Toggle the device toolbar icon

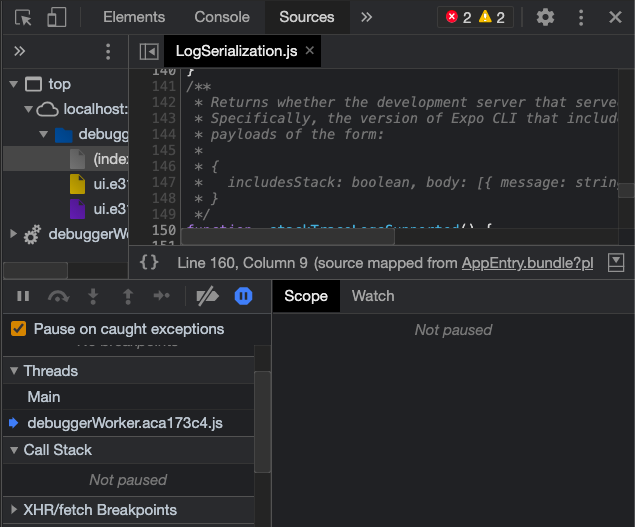56,17
